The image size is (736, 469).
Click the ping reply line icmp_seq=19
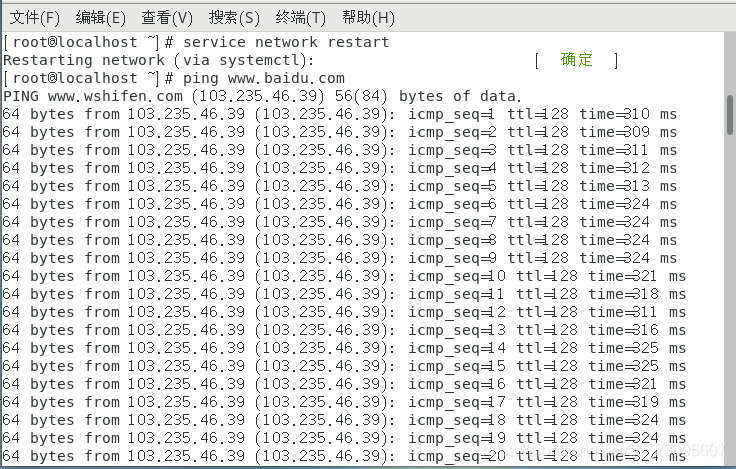[345, 438]
